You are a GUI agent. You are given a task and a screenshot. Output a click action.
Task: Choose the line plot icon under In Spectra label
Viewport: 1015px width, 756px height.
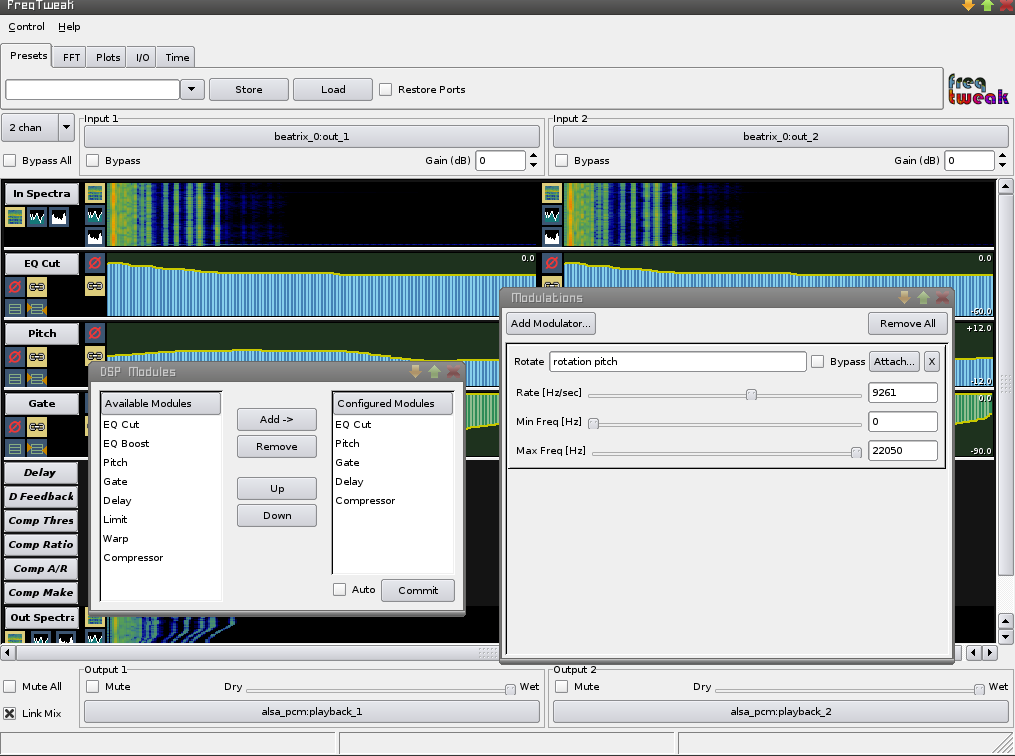tap(37, 217)
